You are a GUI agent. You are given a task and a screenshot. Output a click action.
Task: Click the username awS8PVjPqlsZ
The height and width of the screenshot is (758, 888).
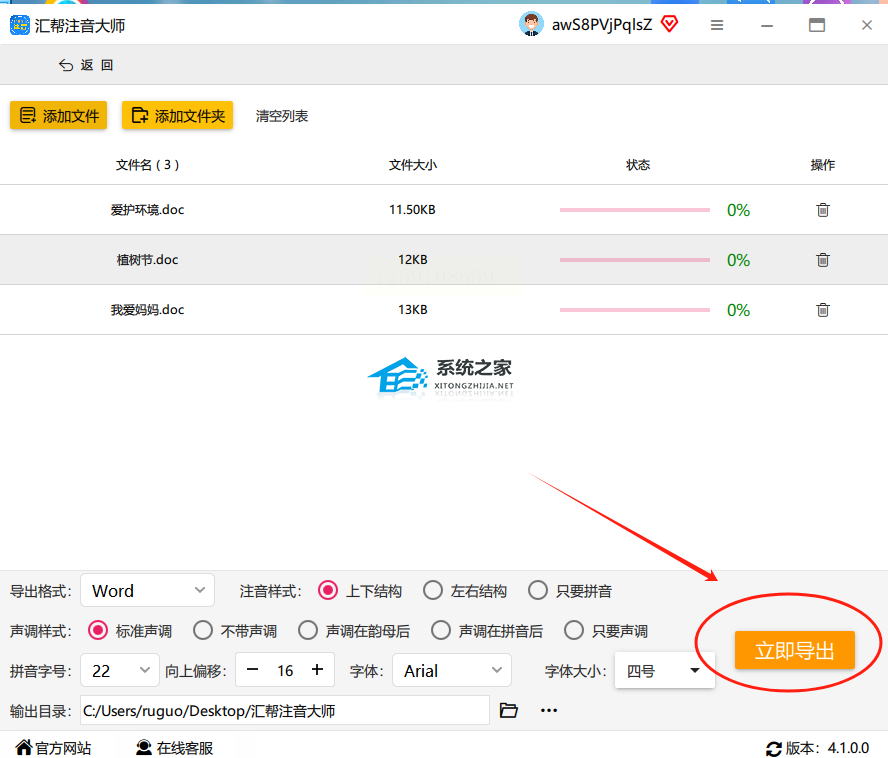pyautogui.click(x=601, y=24)
